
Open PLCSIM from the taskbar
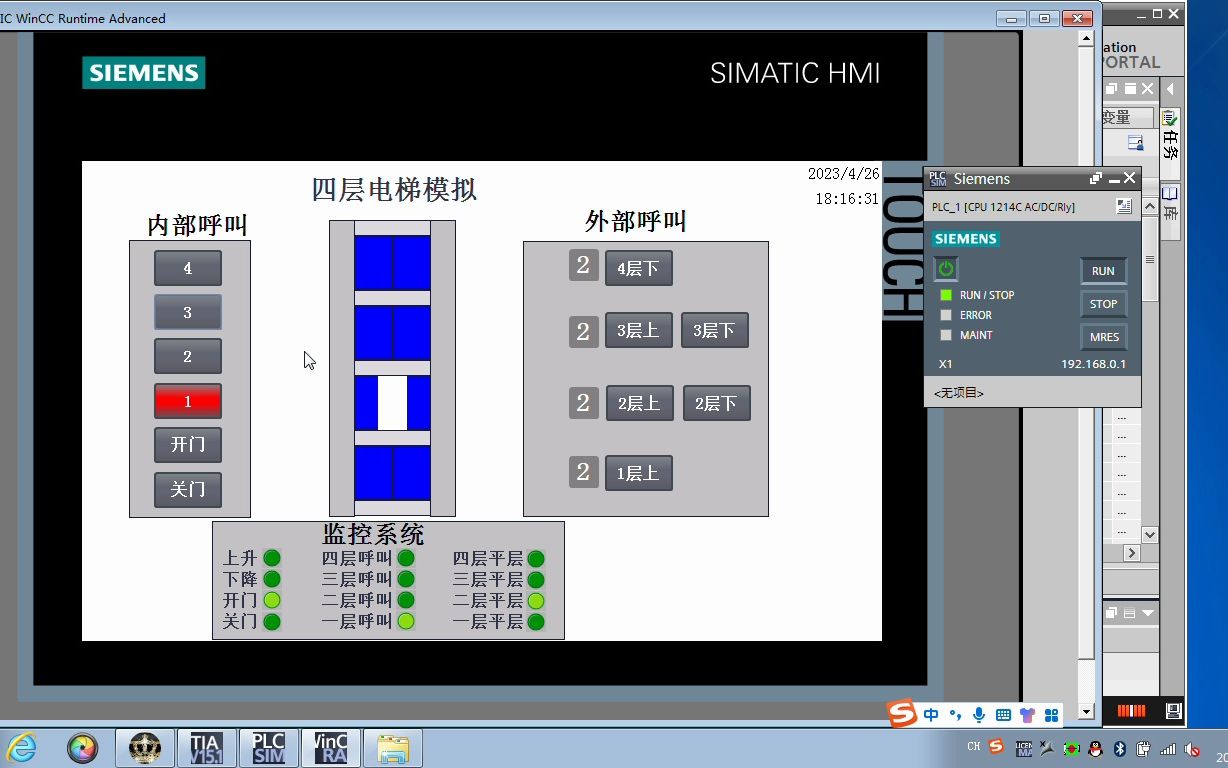[x=267, y=747]
